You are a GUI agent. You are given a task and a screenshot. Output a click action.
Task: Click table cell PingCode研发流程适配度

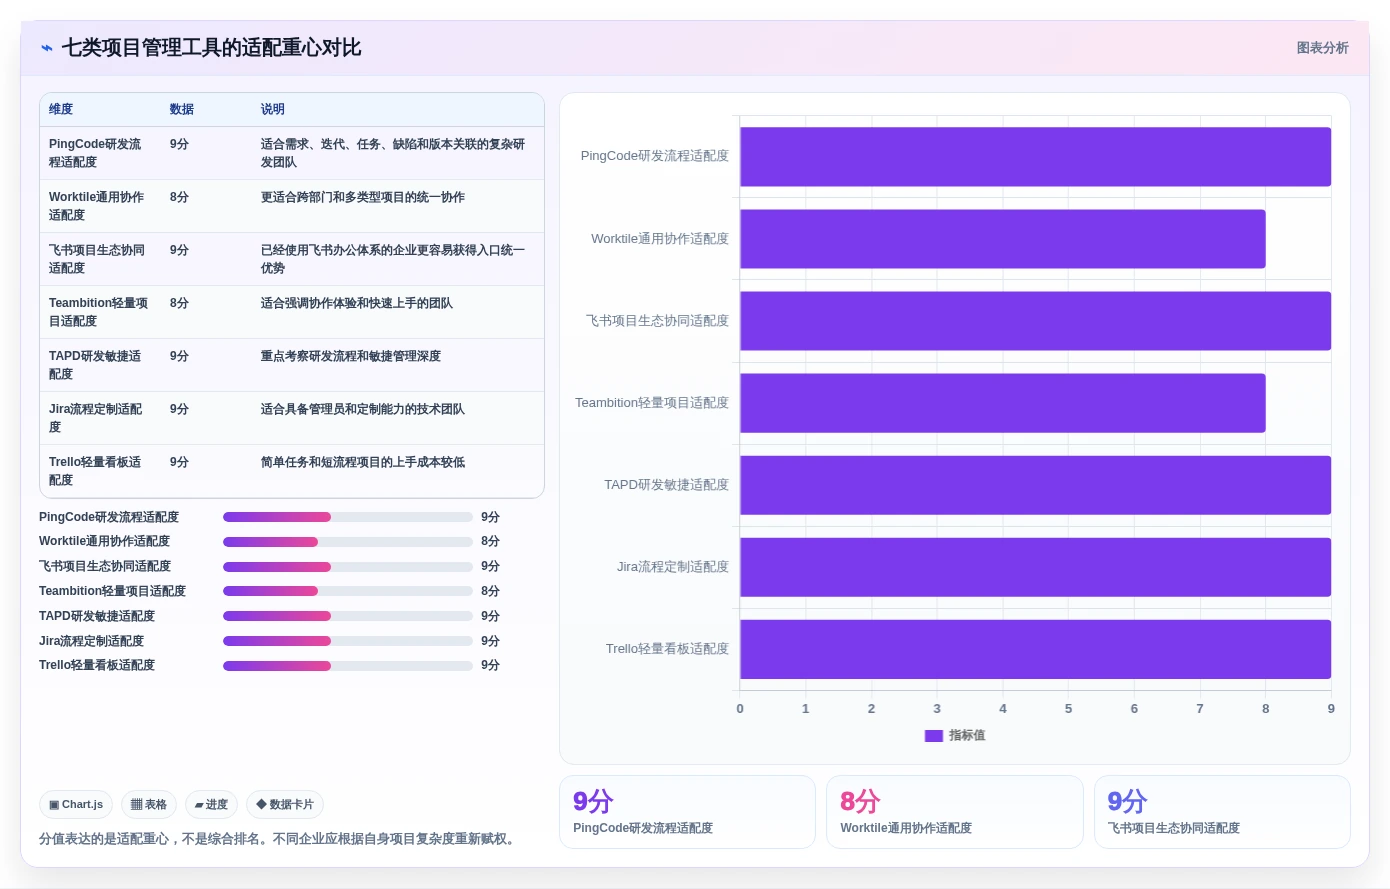point(98,153)
